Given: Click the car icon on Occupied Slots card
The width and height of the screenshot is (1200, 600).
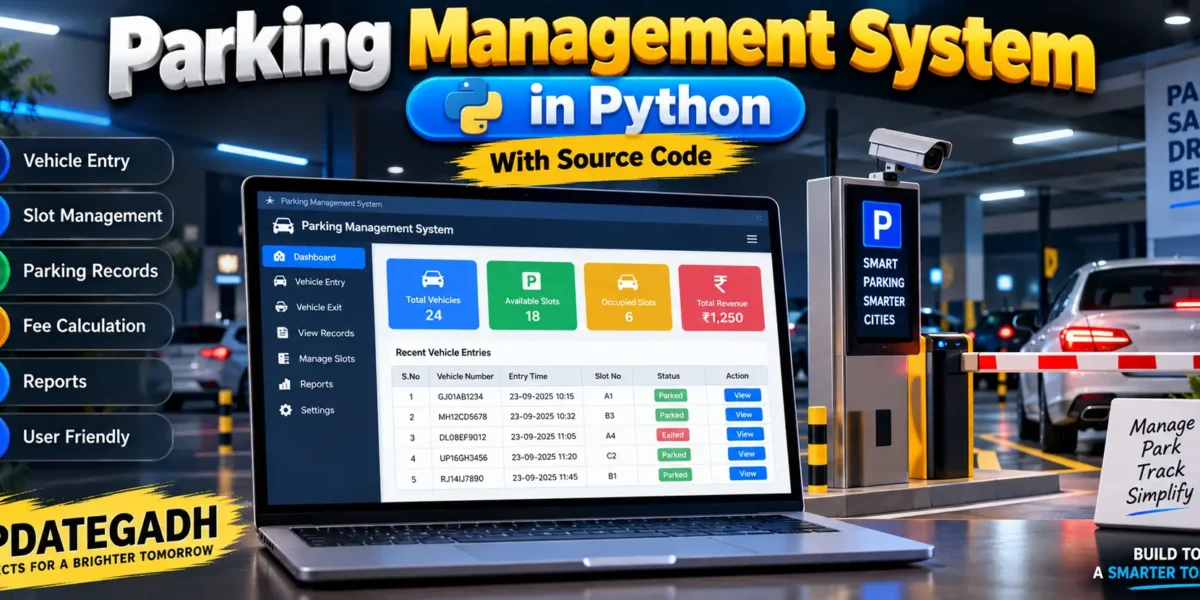Looking at the screenshot, I should (x=627, y=282).
